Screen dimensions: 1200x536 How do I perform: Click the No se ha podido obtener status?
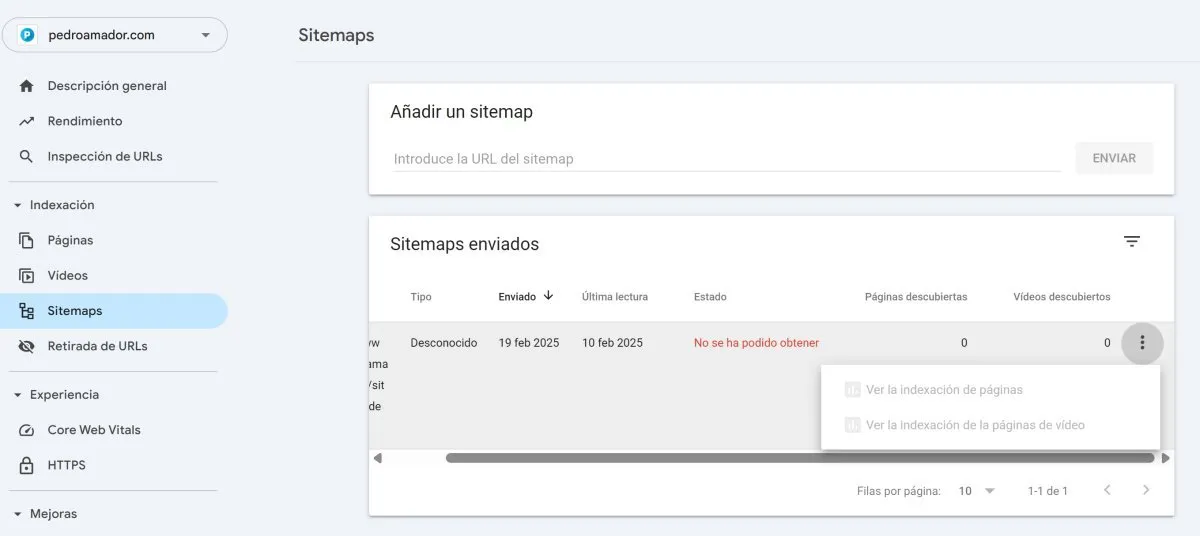point(756,343)
